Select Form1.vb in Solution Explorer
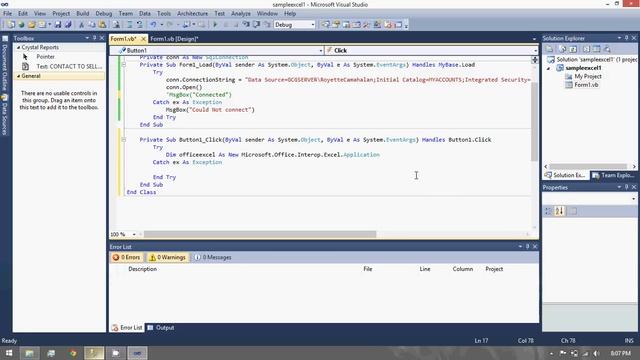The width and height of the screenshot is (640, 360). tap(586, 85)
